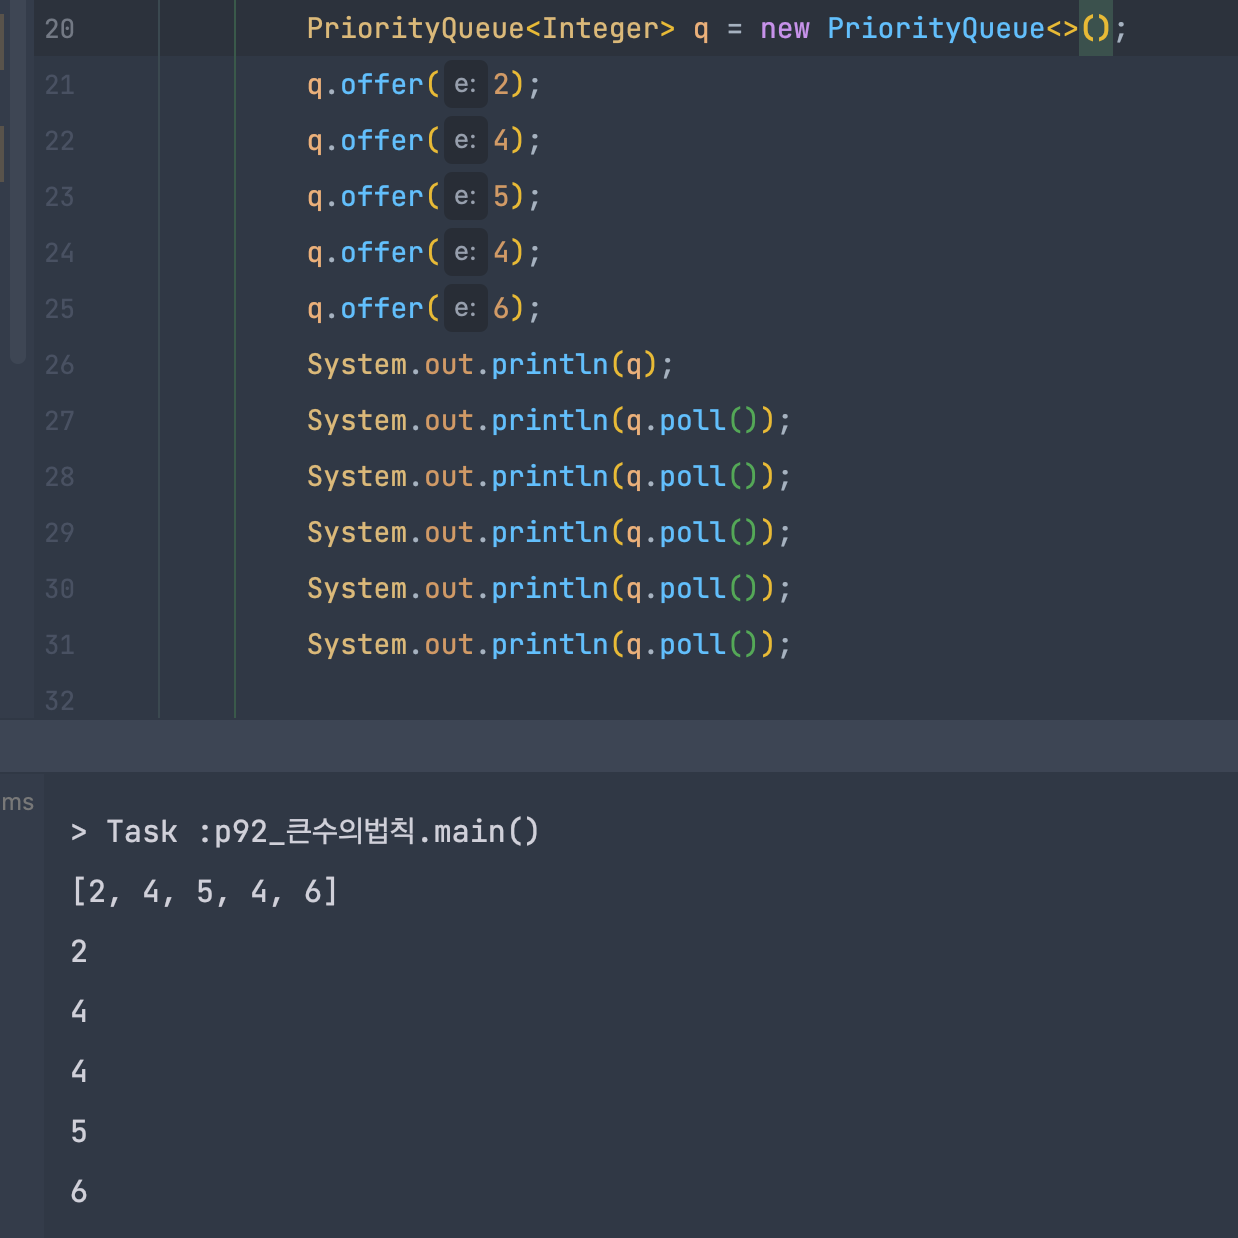Click the 'new' keyword on line 20
This screenshot has width=1238, height=1238.
pos(785,29)
